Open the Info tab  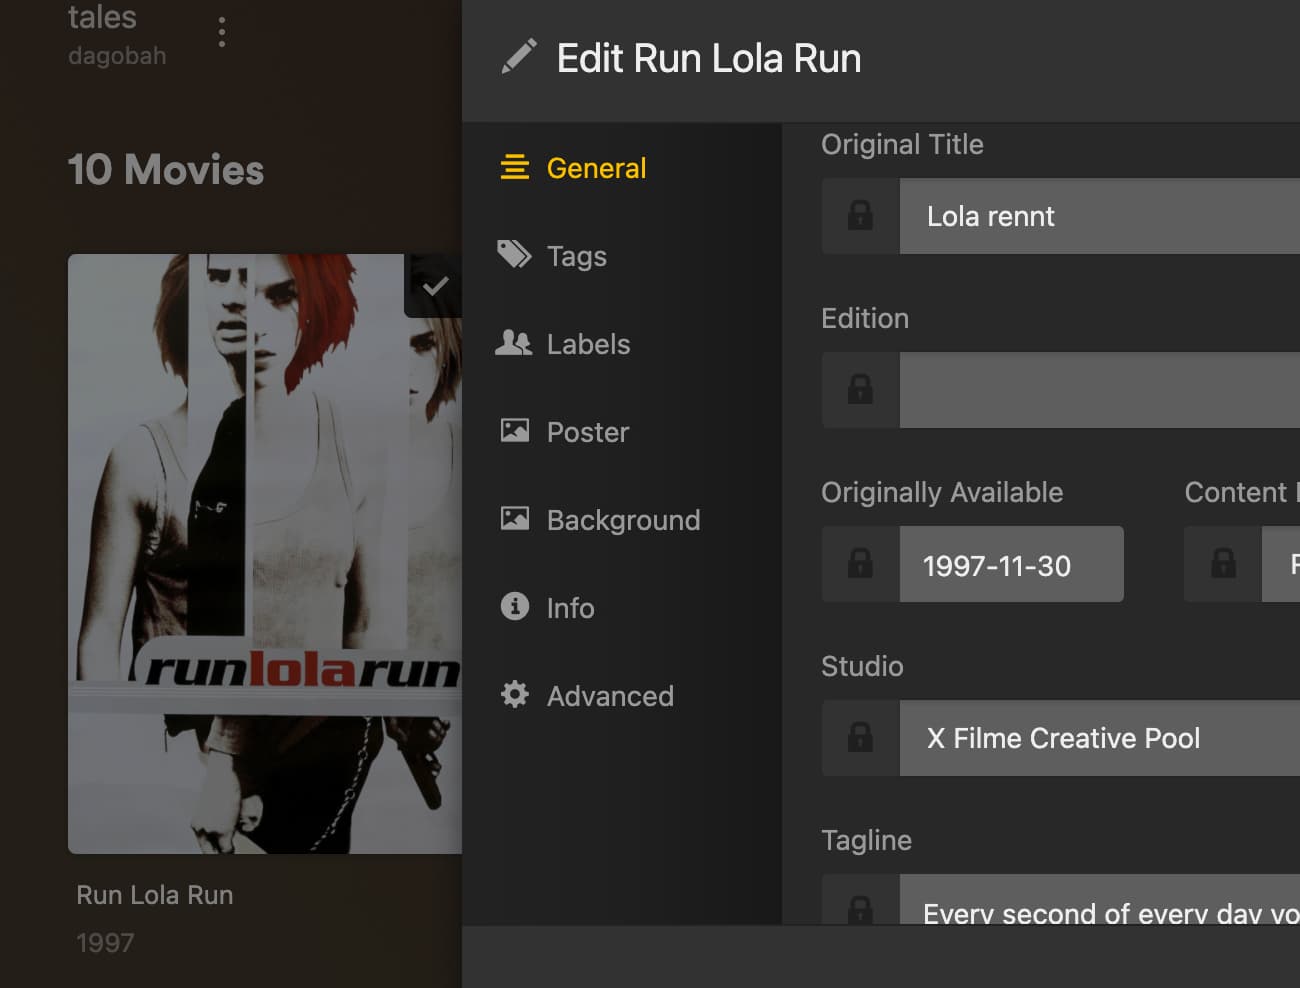(547, 608)
